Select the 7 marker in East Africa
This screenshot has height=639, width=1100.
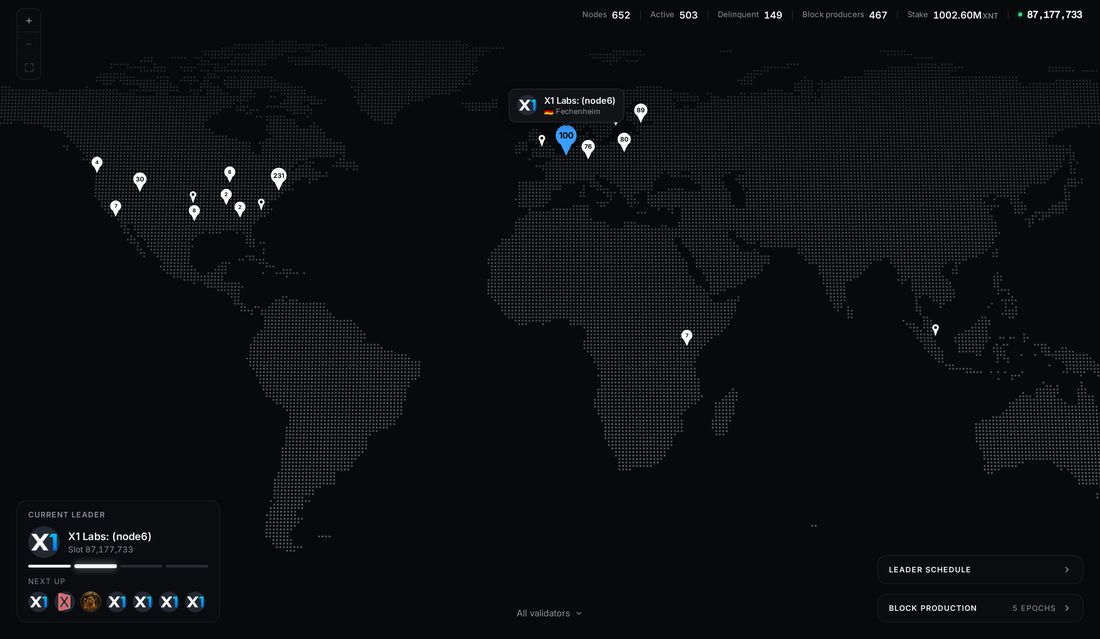coord(687,337)
